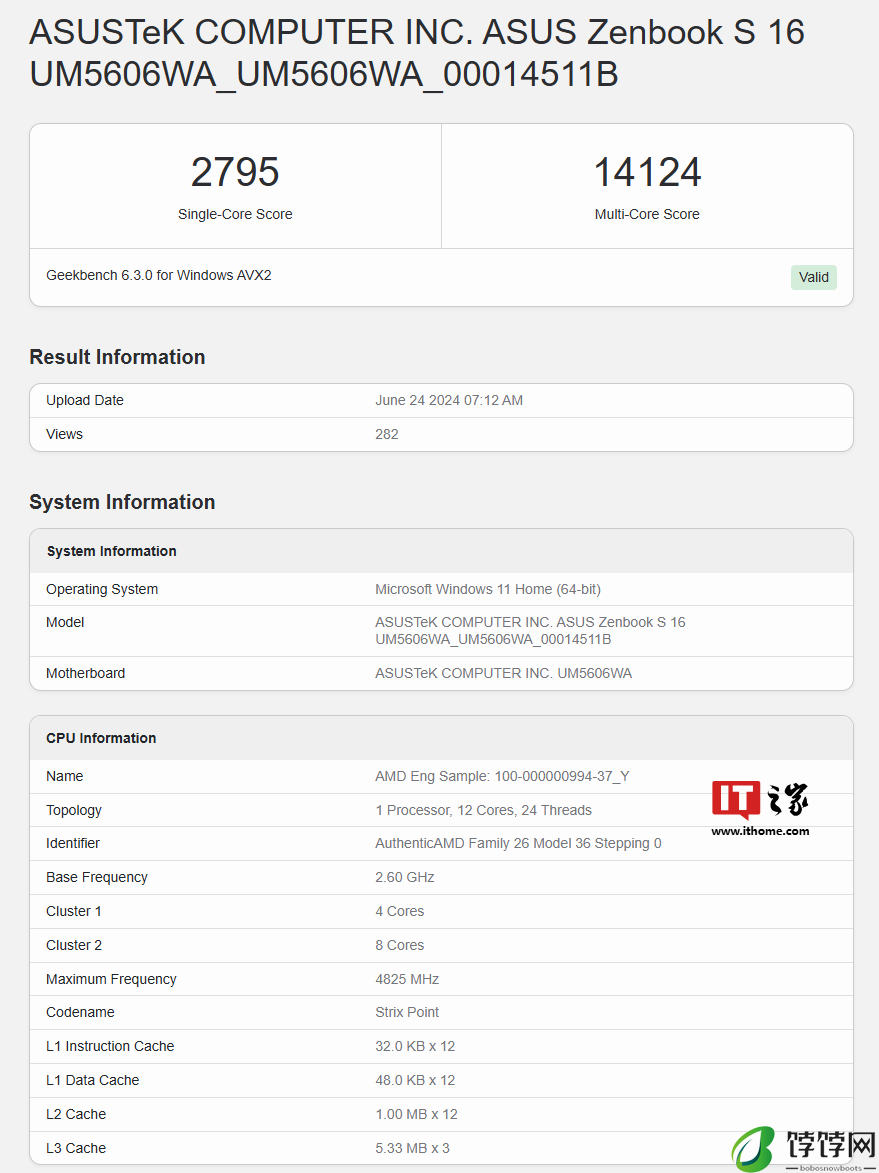Click the Operating System row label

102,589
